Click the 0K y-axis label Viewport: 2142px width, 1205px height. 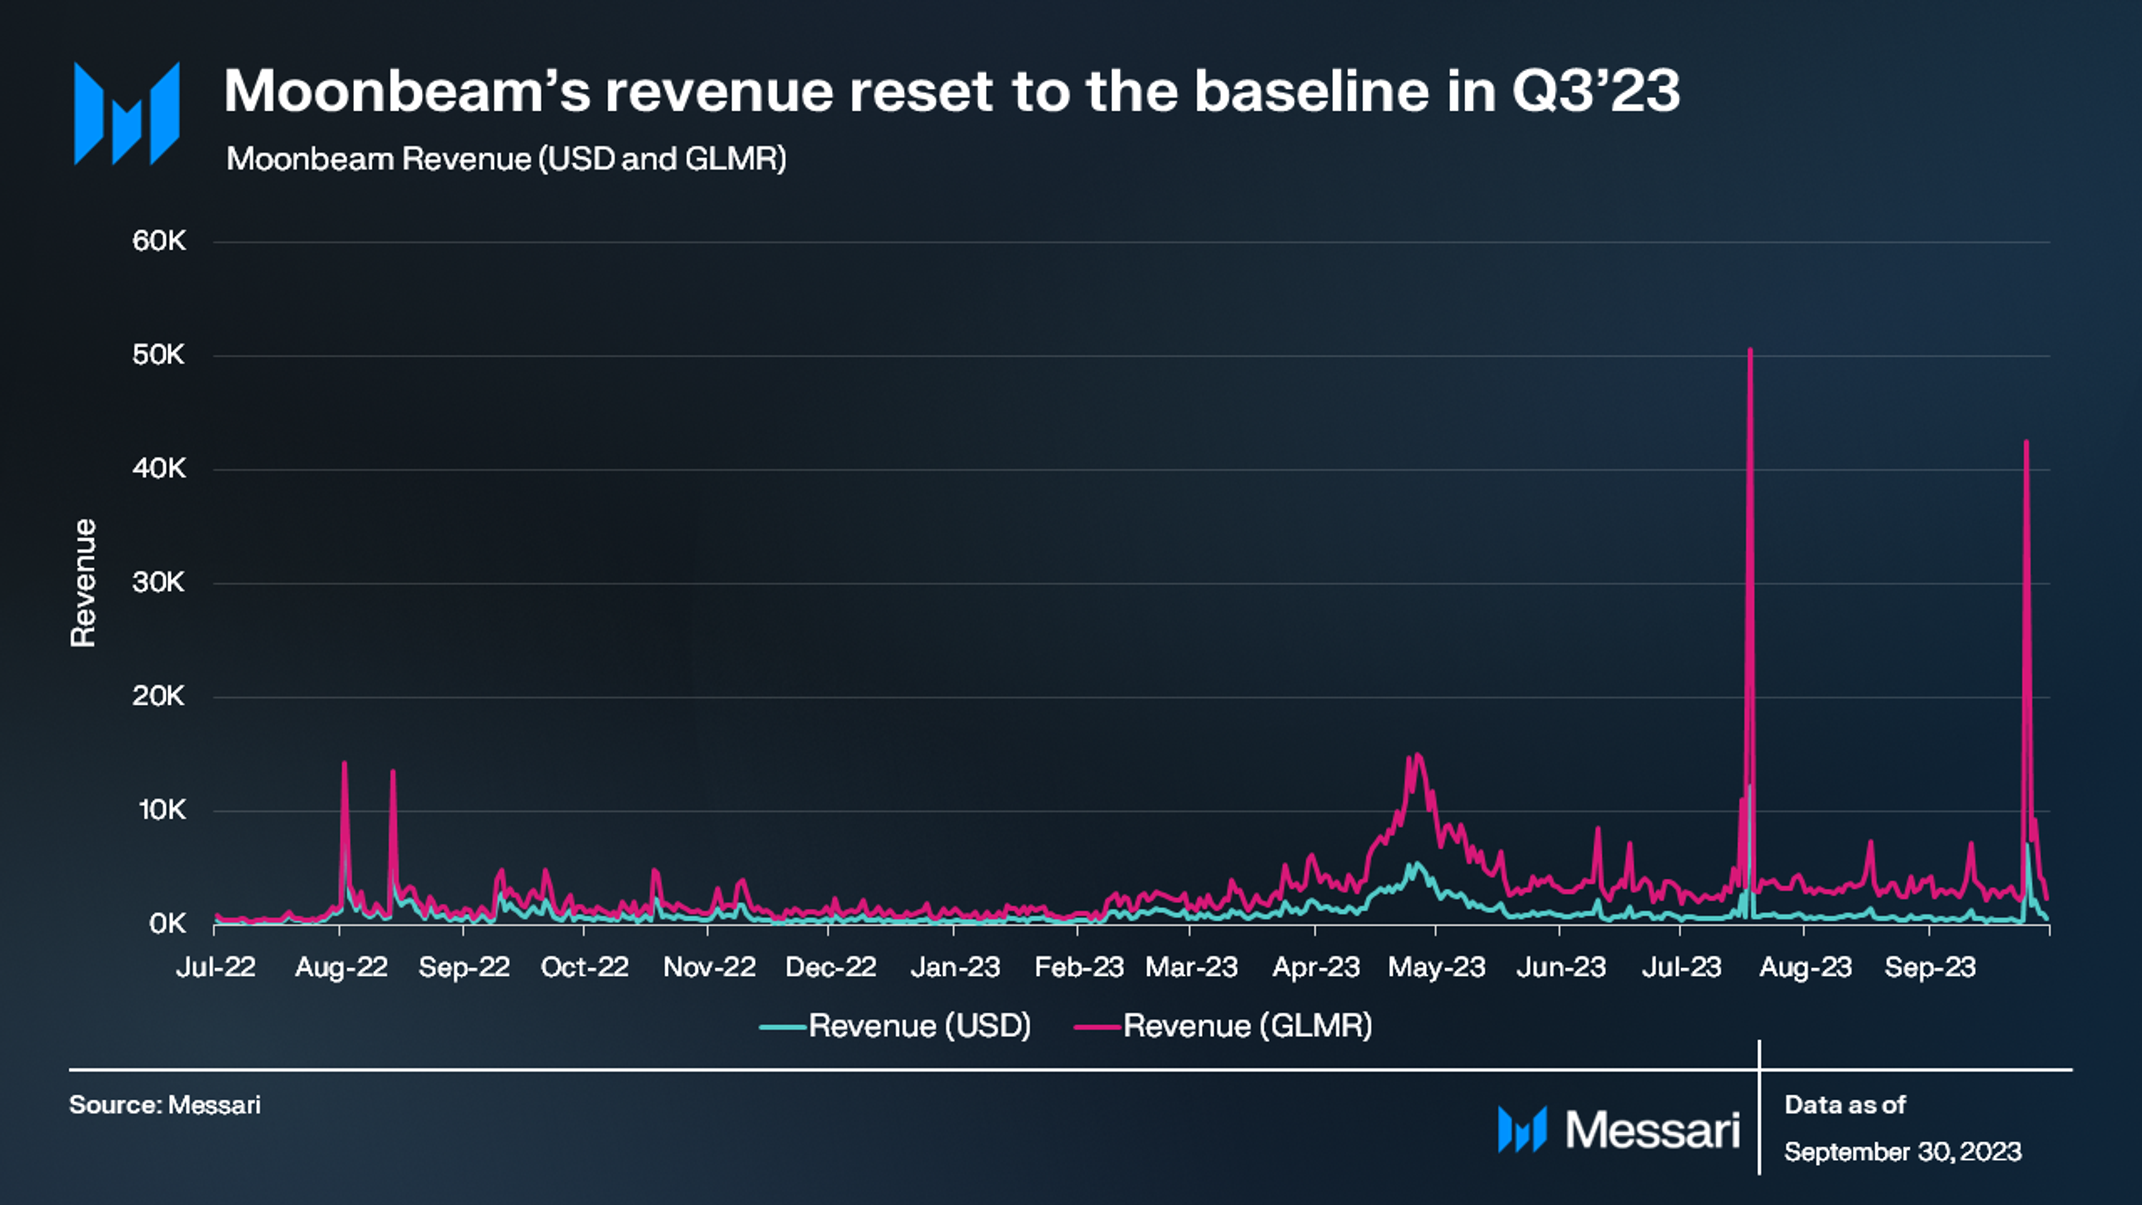coord(166,924)
